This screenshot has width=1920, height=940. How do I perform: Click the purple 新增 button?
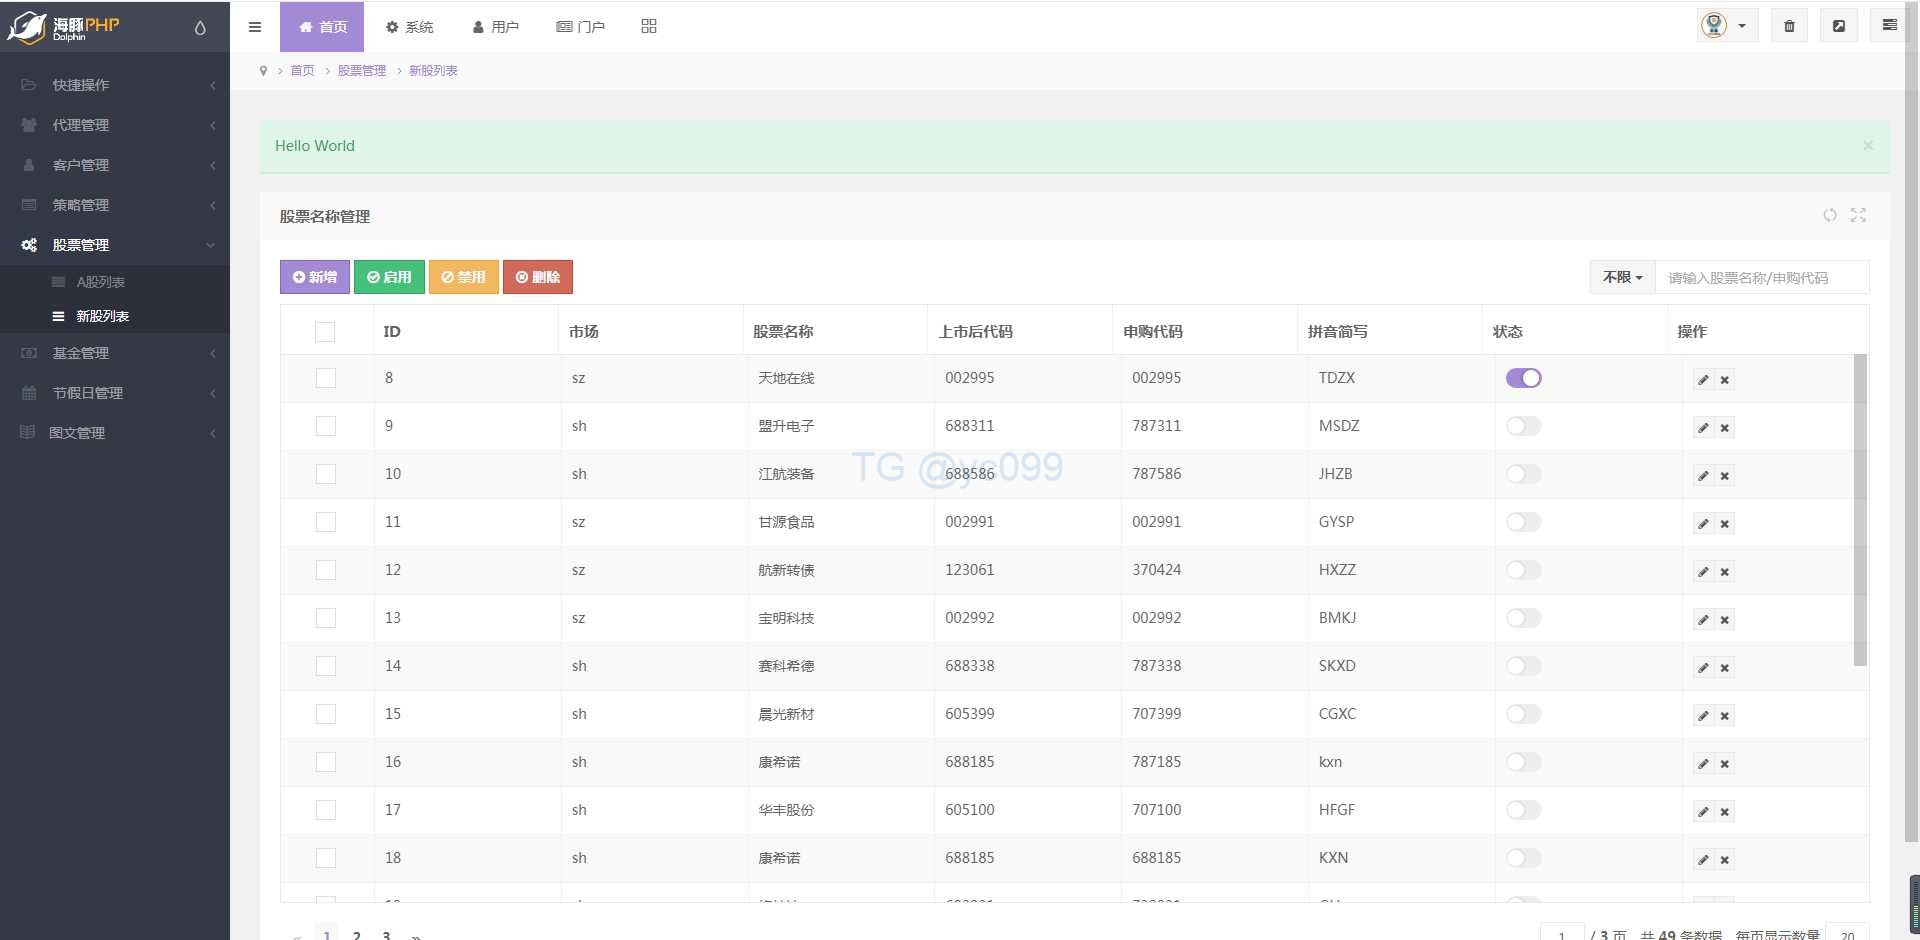coord(315,277)
